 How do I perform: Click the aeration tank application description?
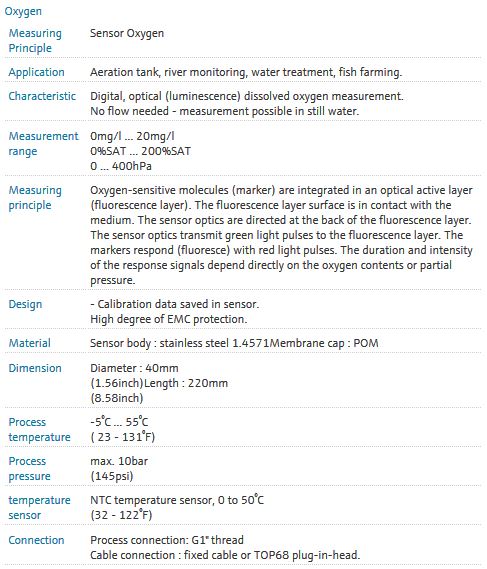246,72
